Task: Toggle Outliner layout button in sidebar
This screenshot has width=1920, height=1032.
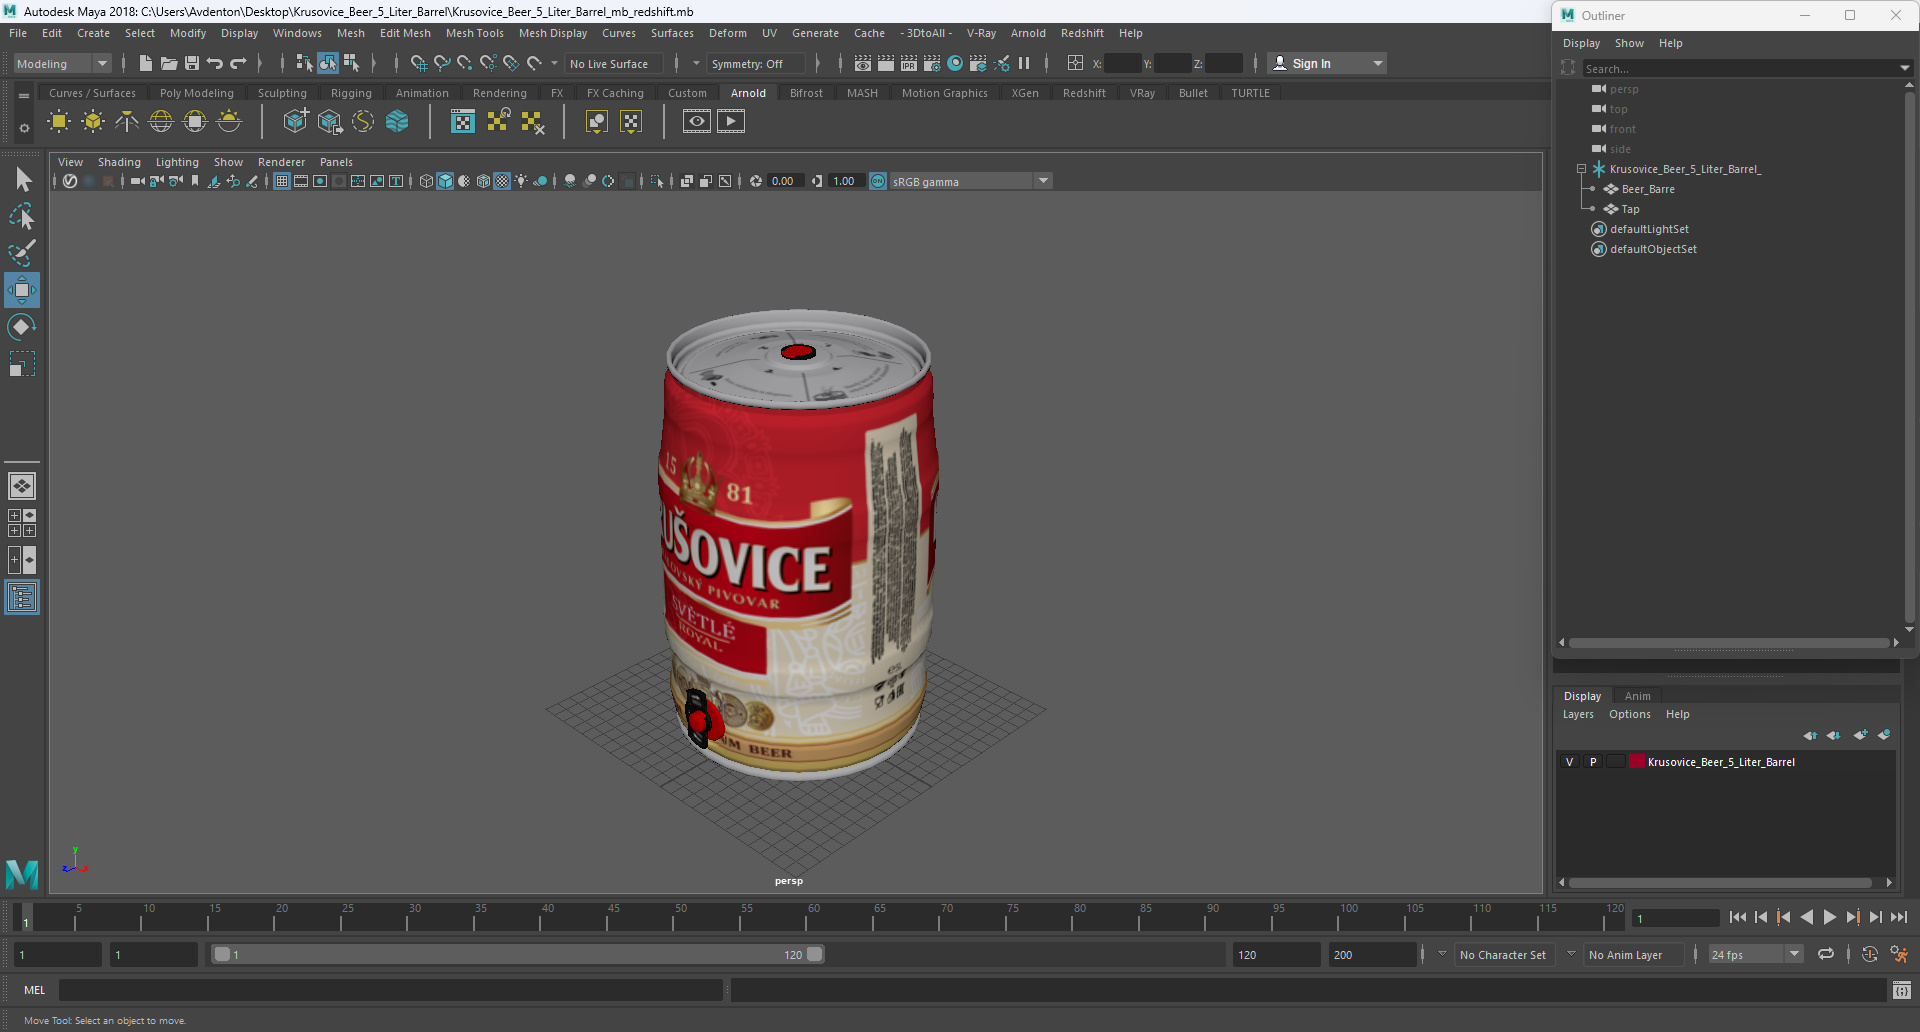Action: [22, 597]
